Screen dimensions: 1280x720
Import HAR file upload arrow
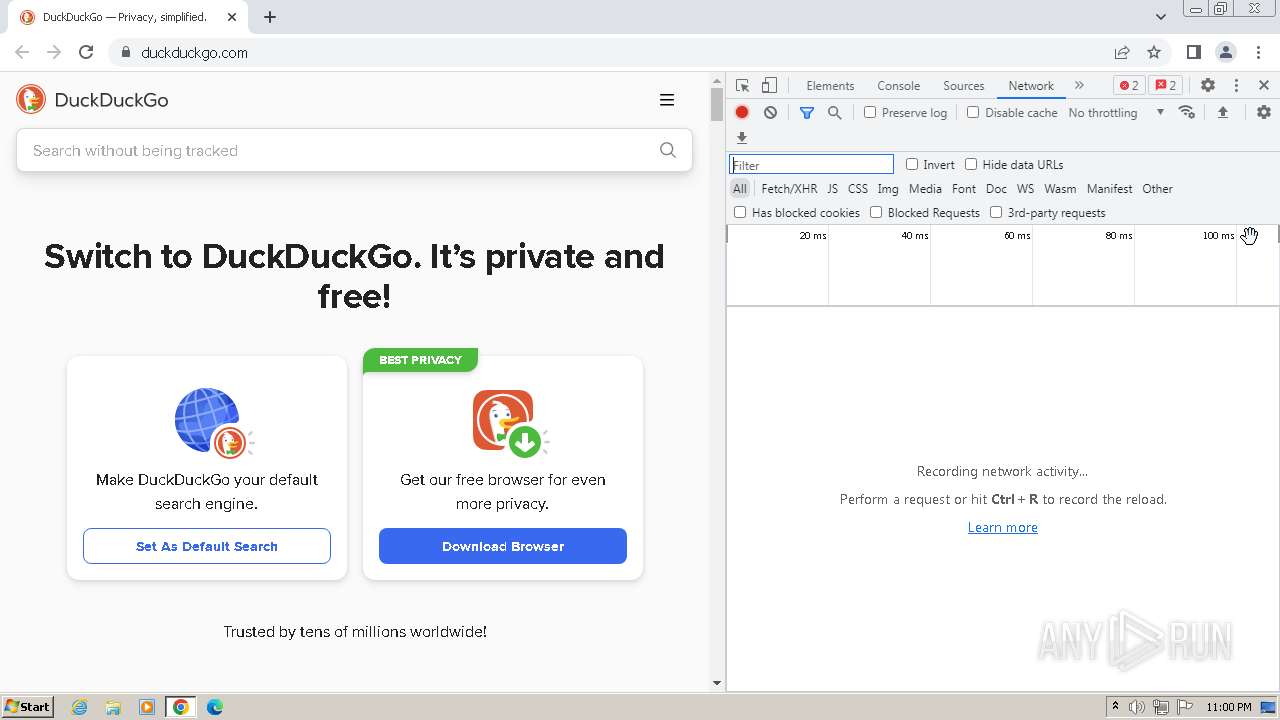(x=1222, y=113)
